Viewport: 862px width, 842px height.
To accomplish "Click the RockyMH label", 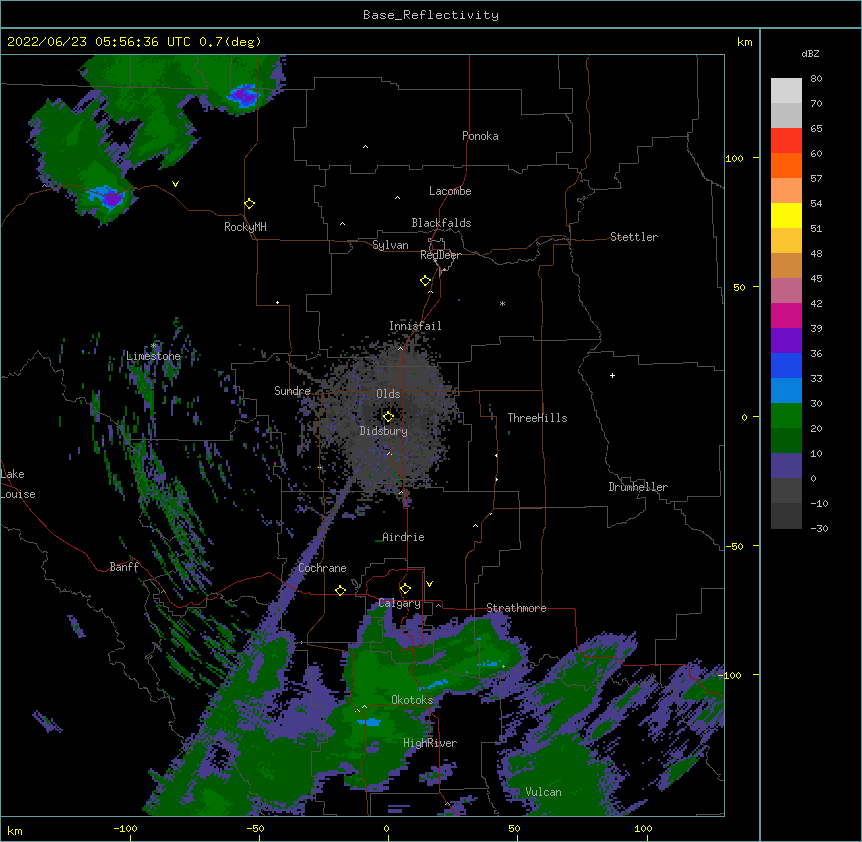I will point(245,227).
